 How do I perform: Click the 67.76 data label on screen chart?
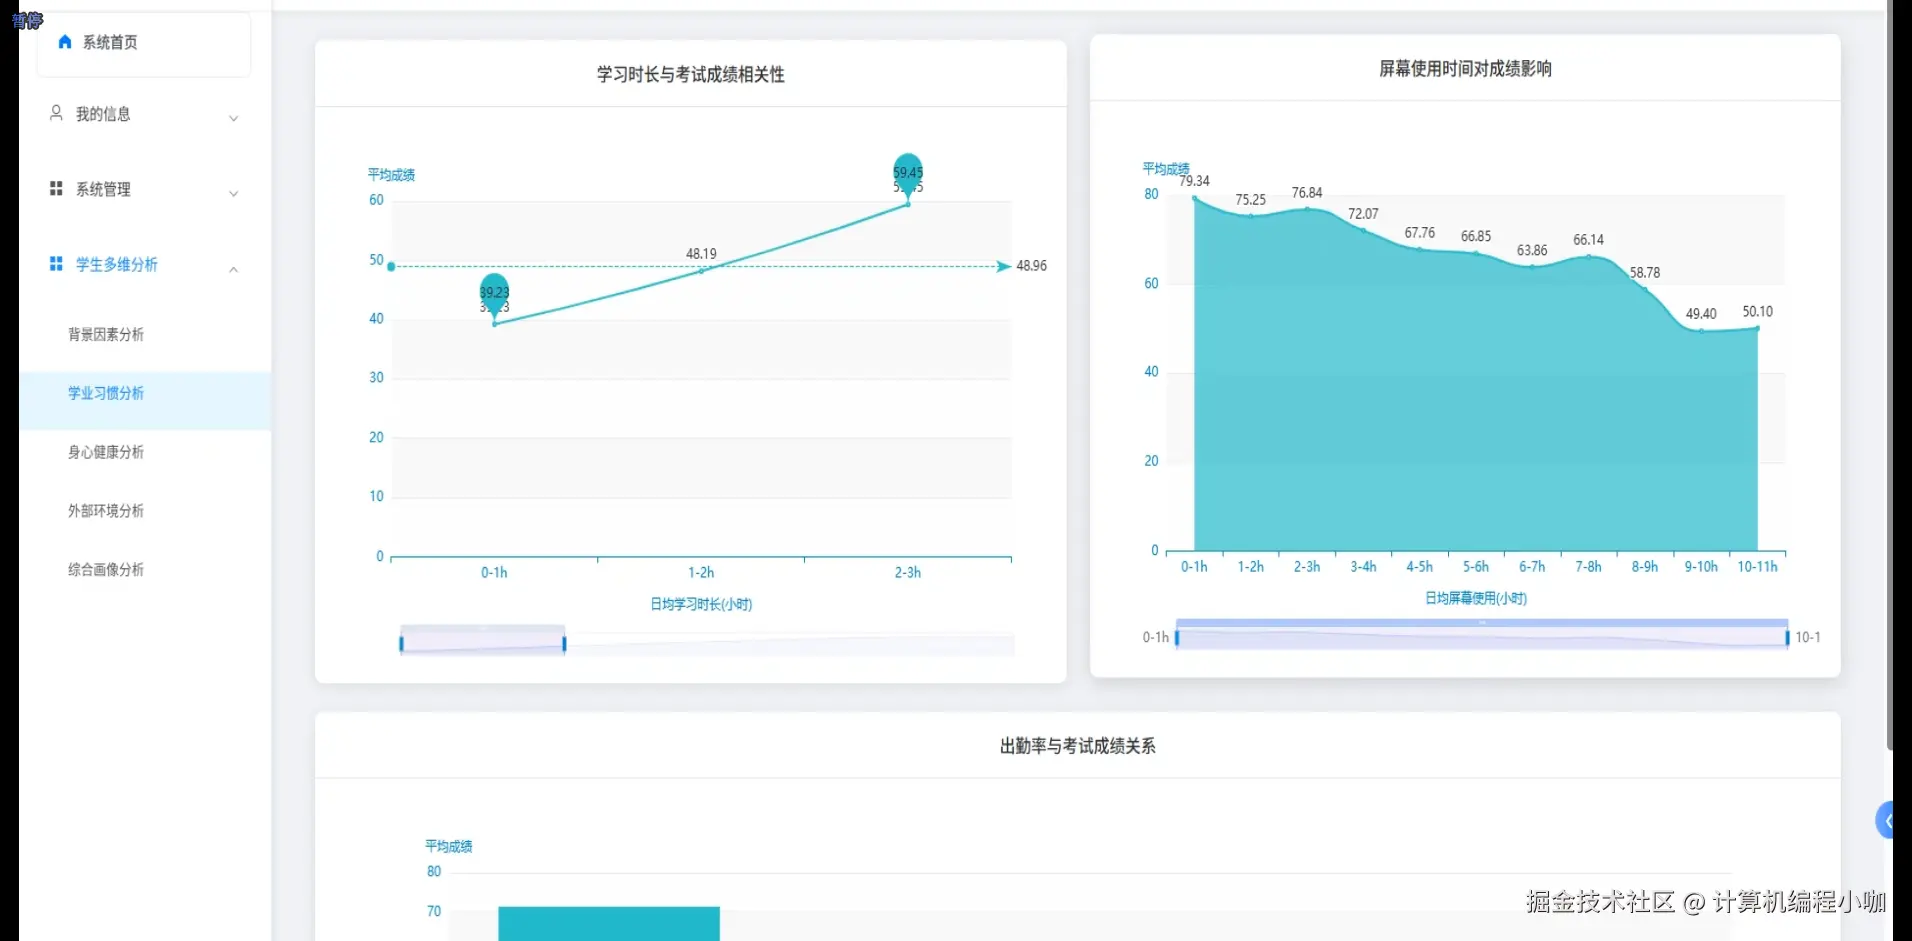click(x=1419, y=233)
